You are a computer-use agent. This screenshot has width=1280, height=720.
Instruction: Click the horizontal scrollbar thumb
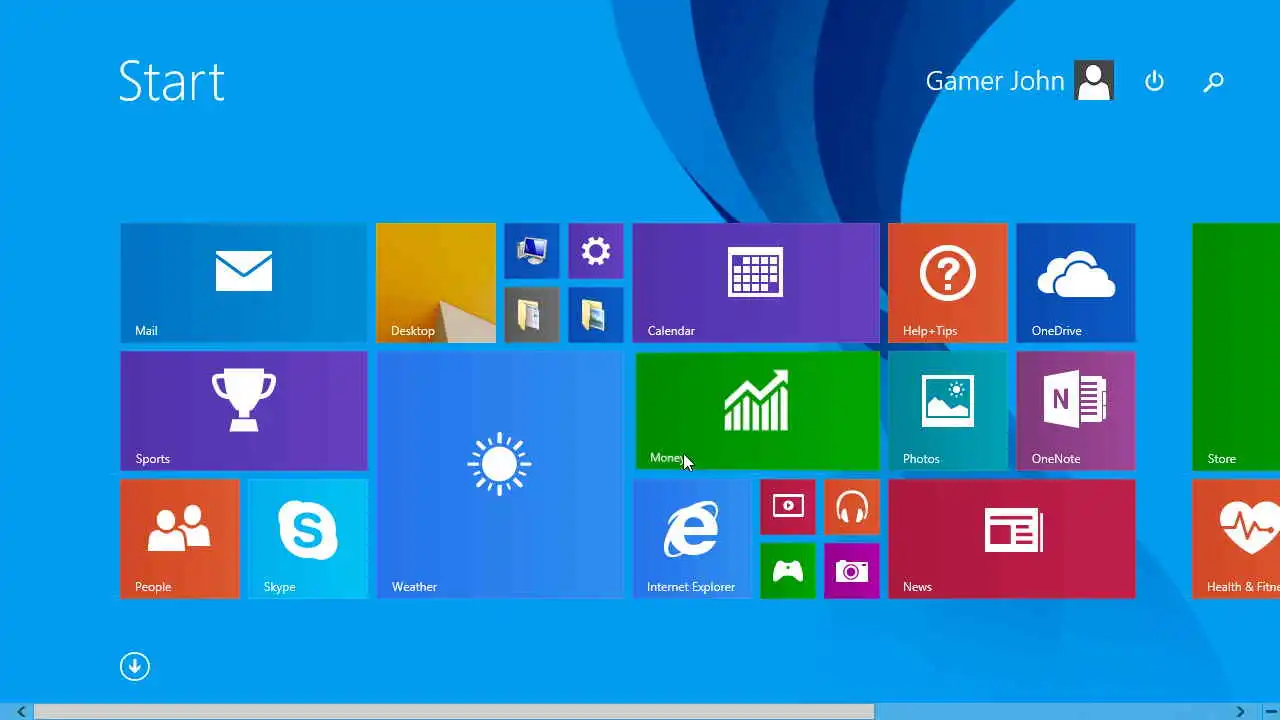tap(454, 712)
